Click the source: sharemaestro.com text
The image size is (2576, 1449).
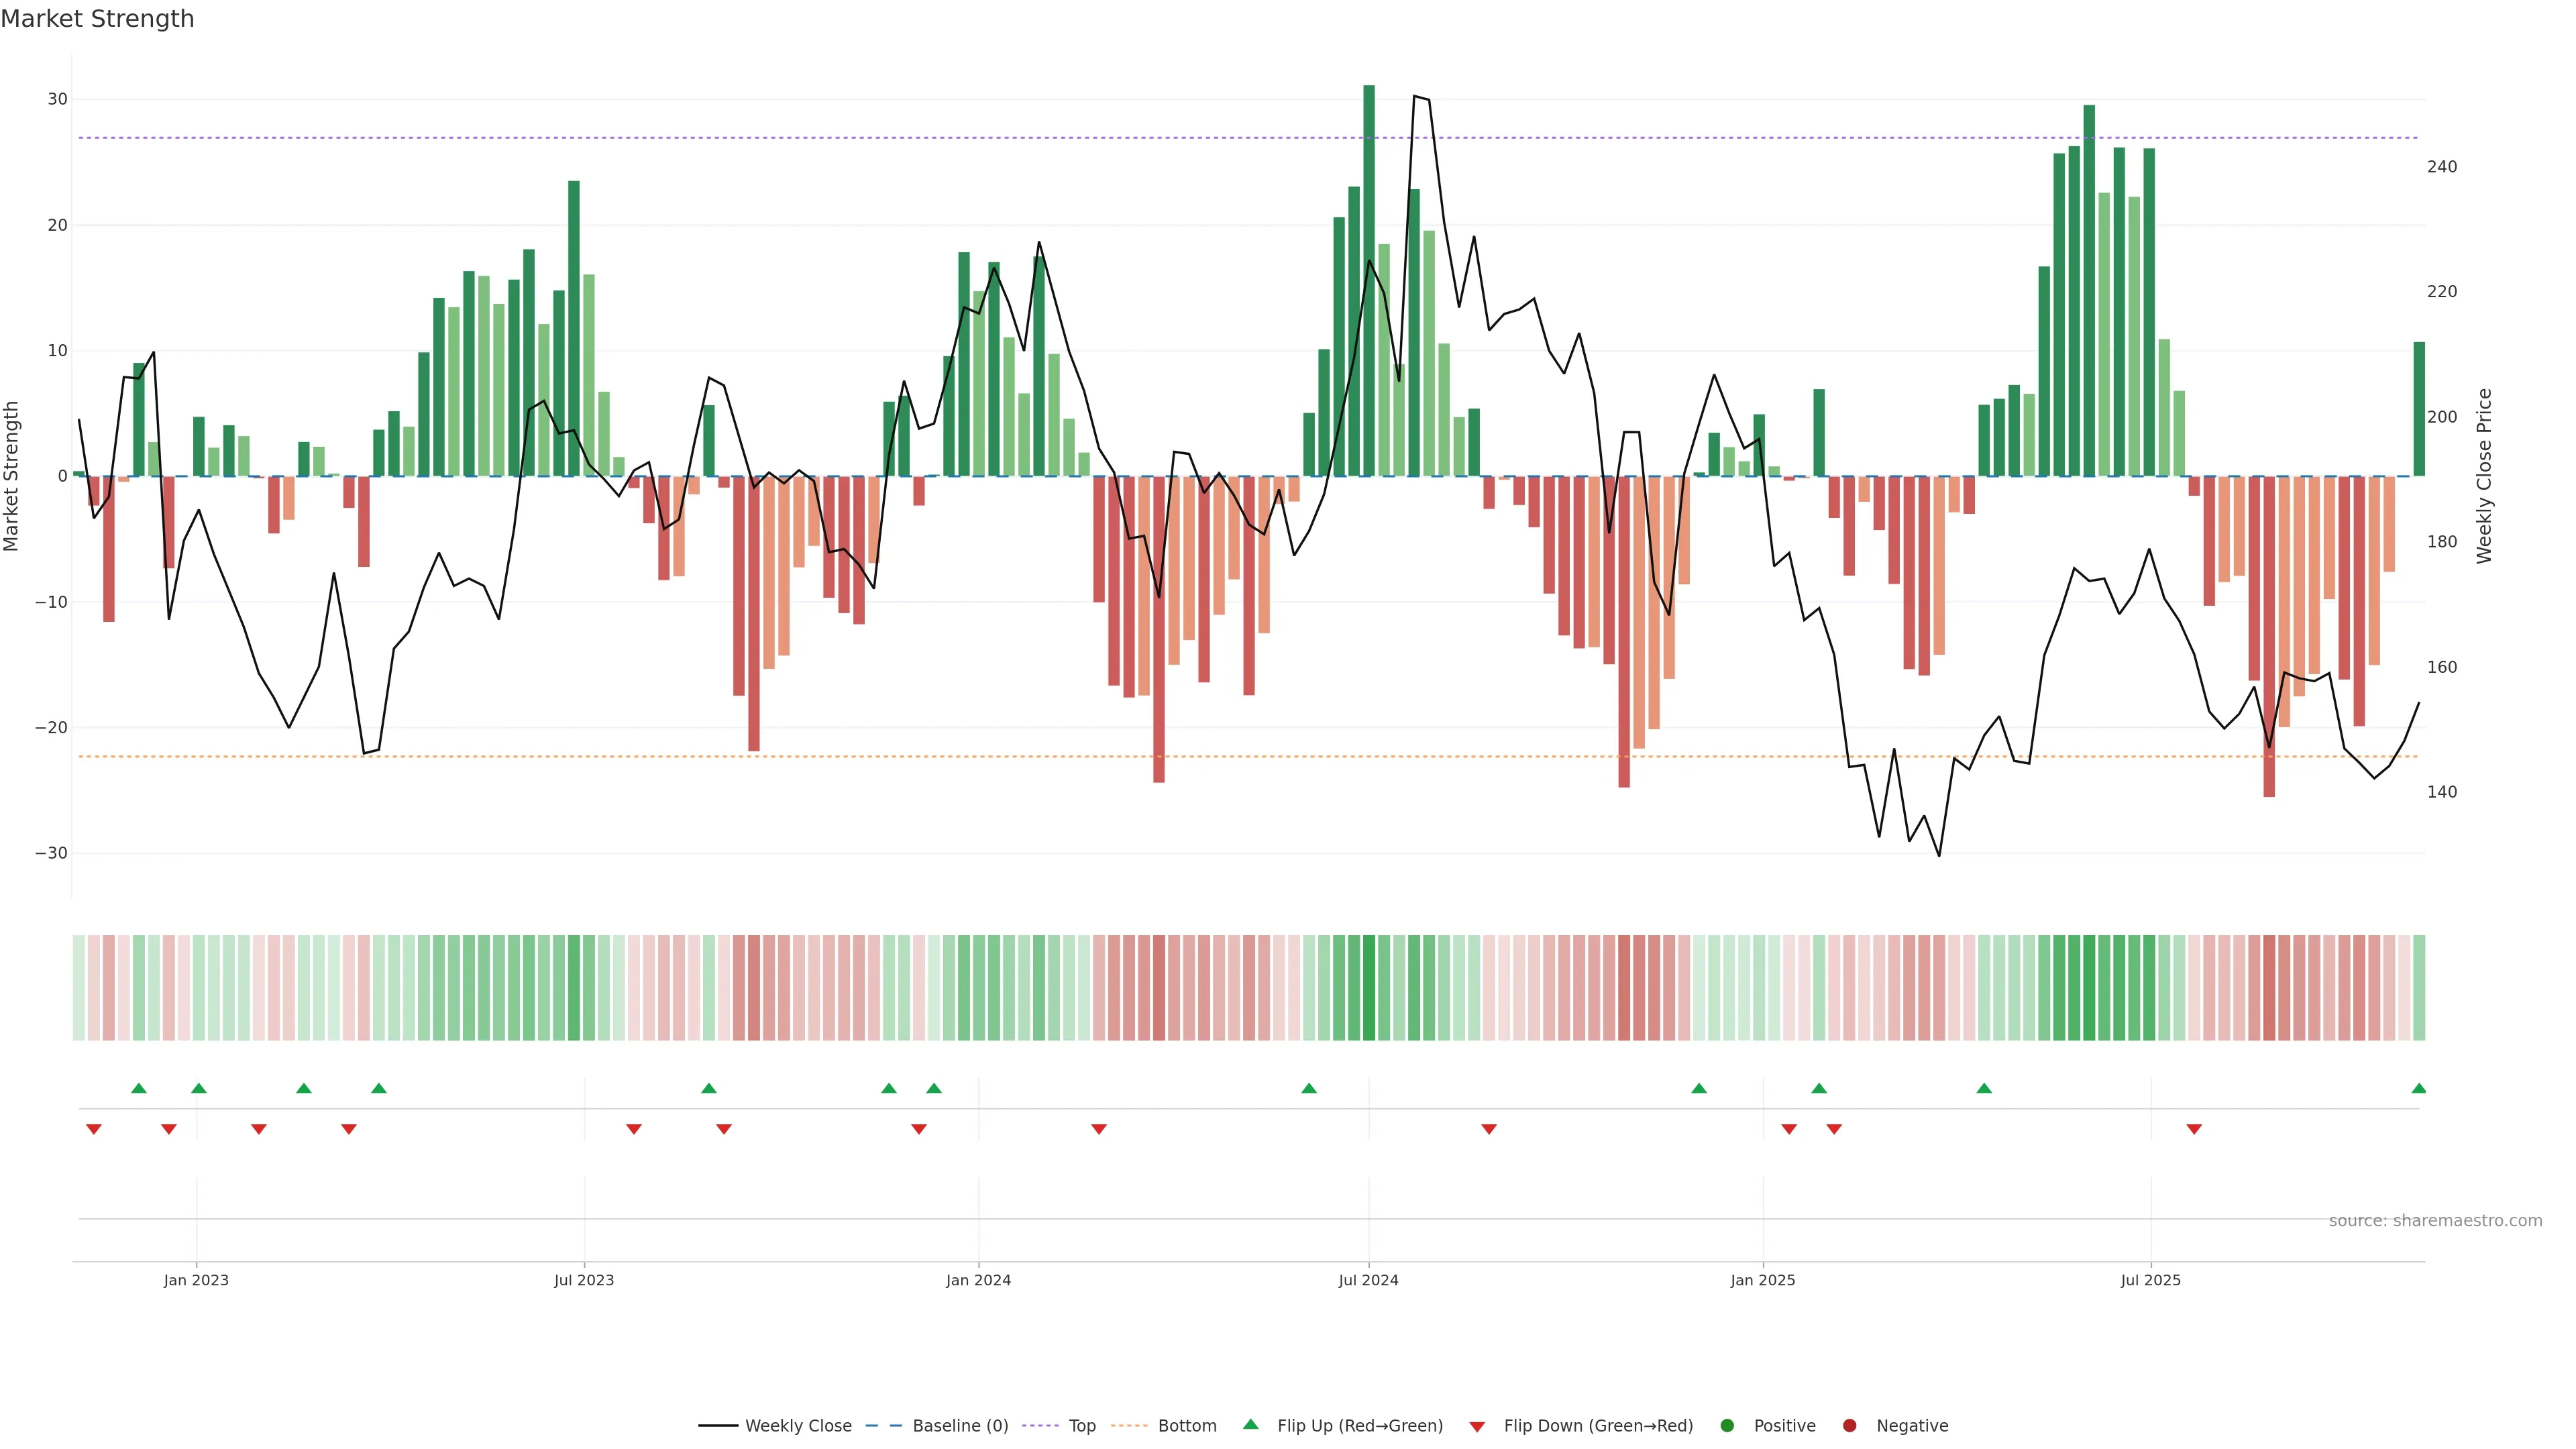(2435, 1220)
